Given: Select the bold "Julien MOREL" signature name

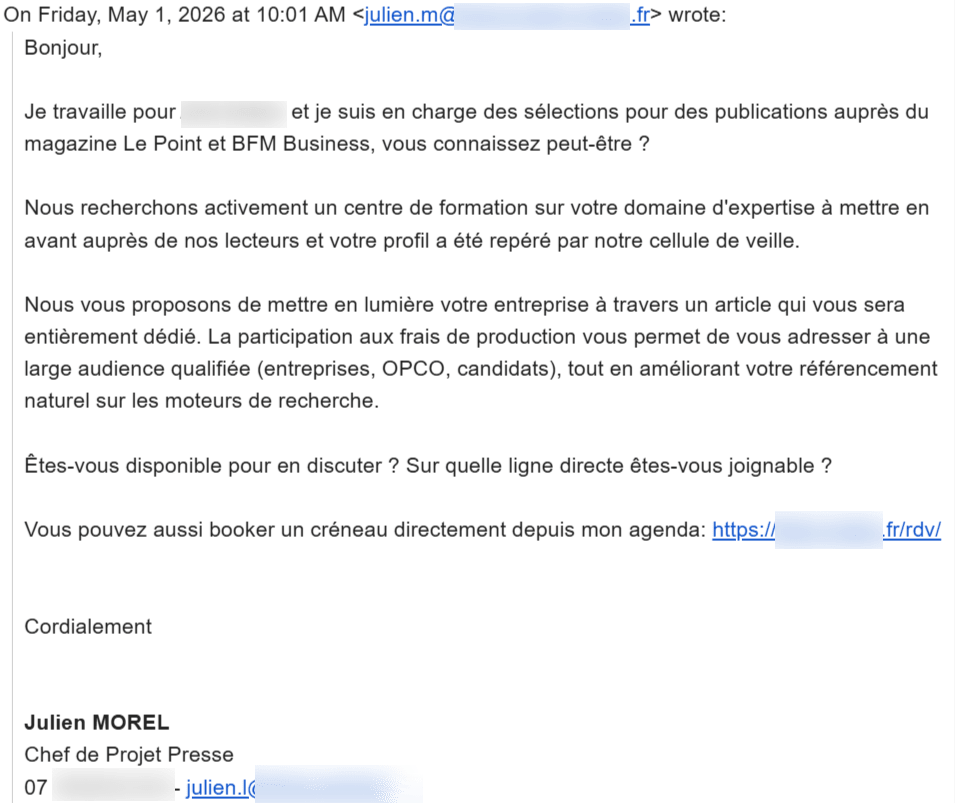Looking at the screenshot, I should tap(97, 723).
